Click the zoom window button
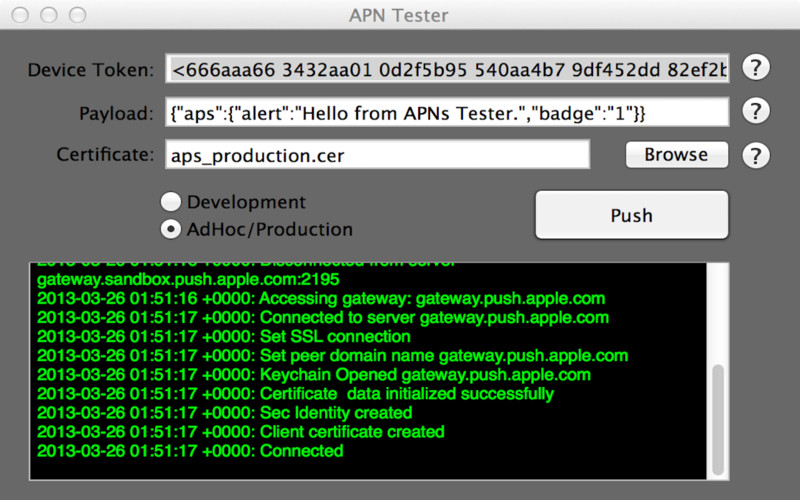Image resolution: width=800 pixels, height=500 pixels. [x=78, y=15]
